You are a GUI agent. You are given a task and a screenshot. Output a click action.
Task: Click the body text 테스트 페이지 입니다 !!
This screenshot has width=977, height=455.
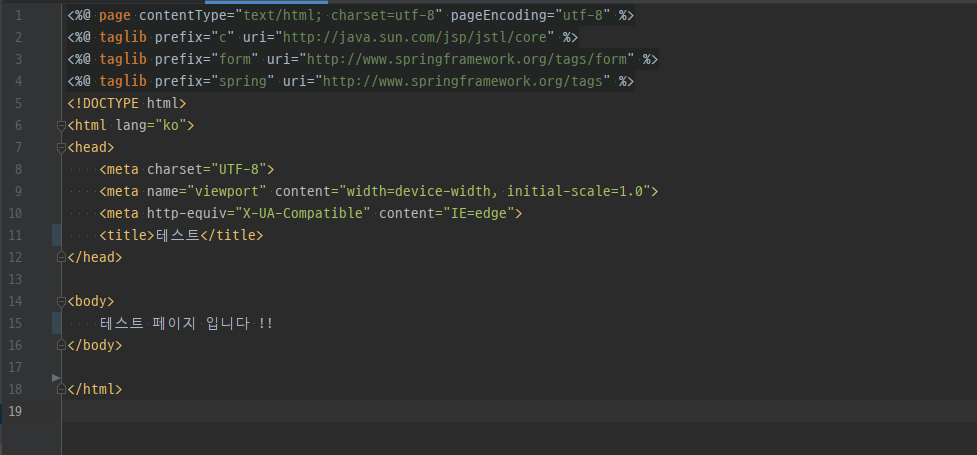click(x=186, y=323)
